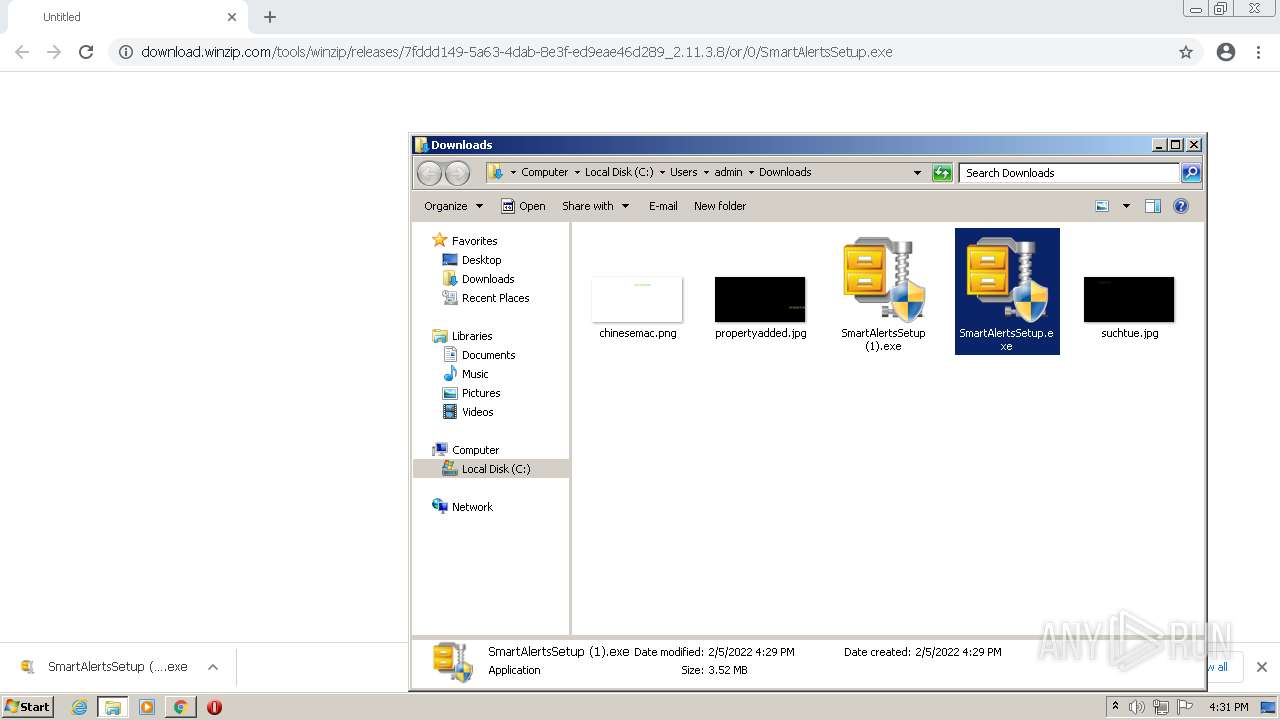Viewport: 1280px width, 720px height.
Task: Open volume control in system tray
Action: point(1137,707)
